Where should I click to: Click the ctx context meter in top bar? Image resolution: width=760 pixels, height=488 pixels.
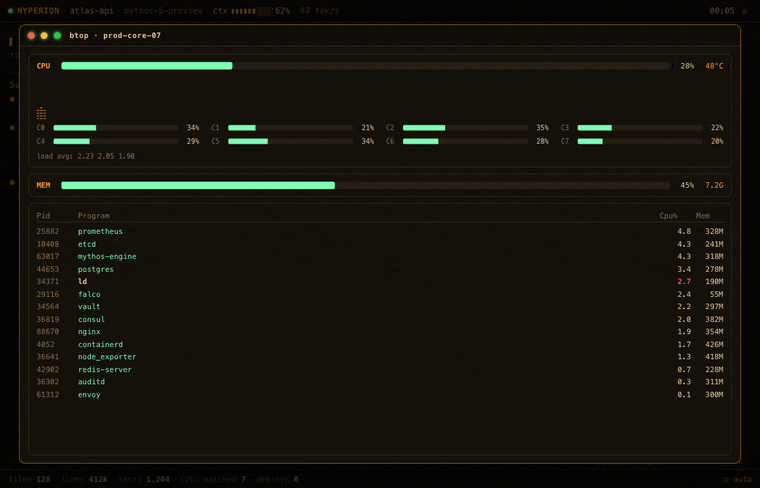click(251, 11)
